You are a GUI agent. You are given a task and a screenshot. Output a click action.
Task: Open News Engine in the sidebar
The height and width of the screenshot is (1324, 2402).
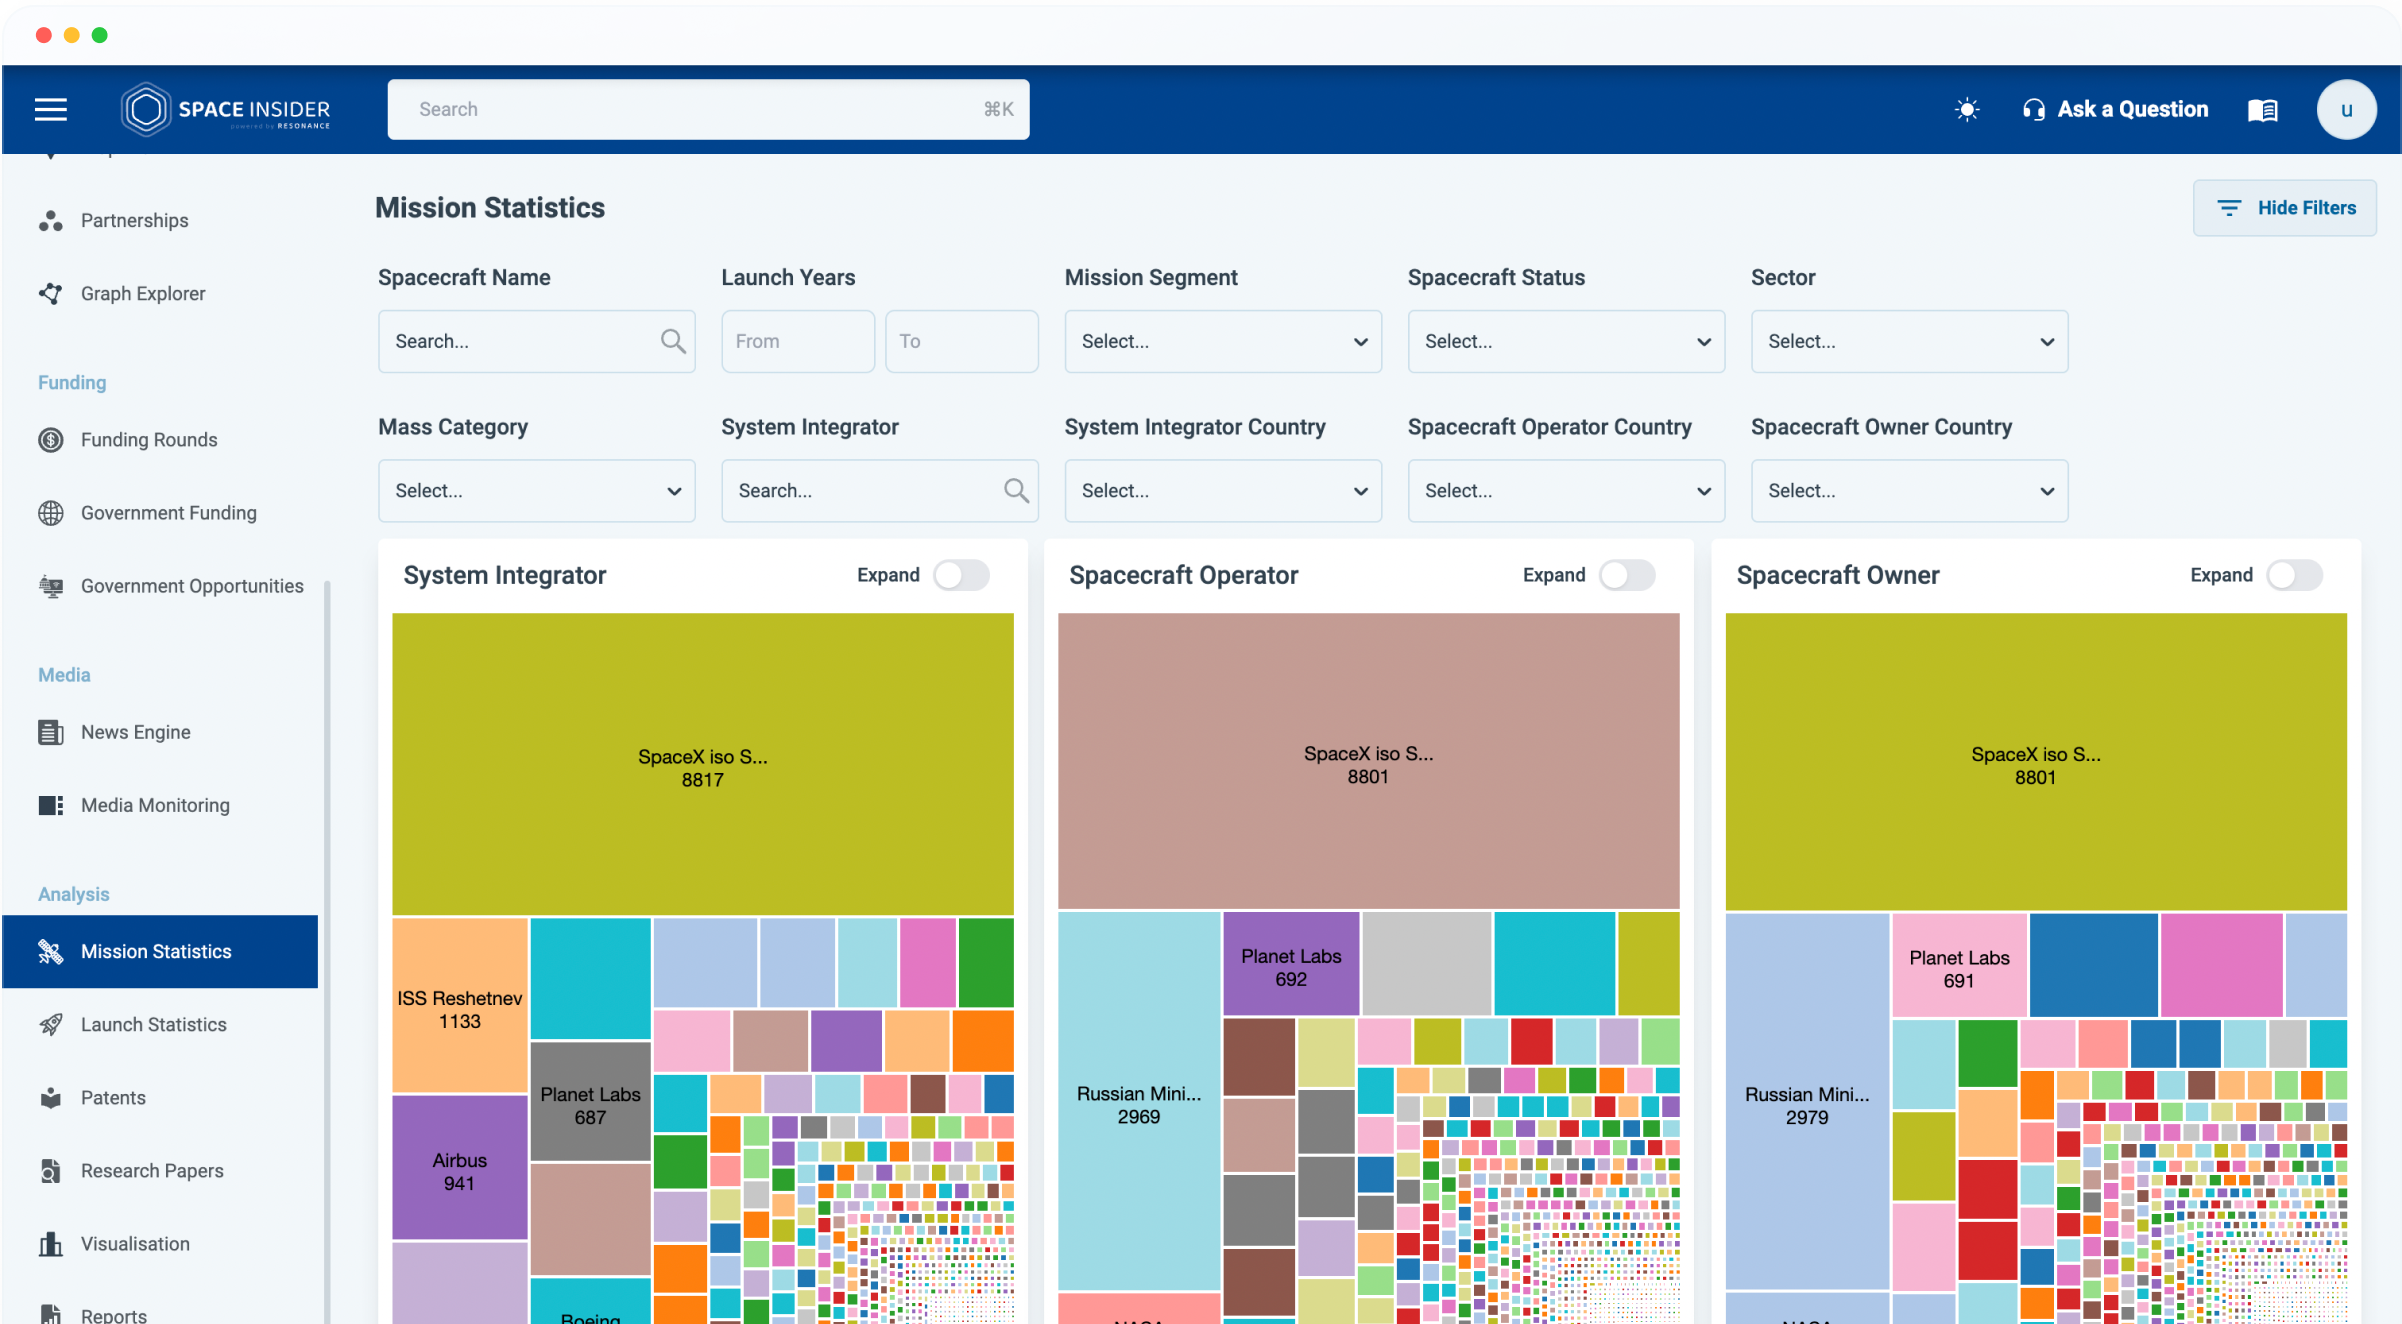coord(160,731)
